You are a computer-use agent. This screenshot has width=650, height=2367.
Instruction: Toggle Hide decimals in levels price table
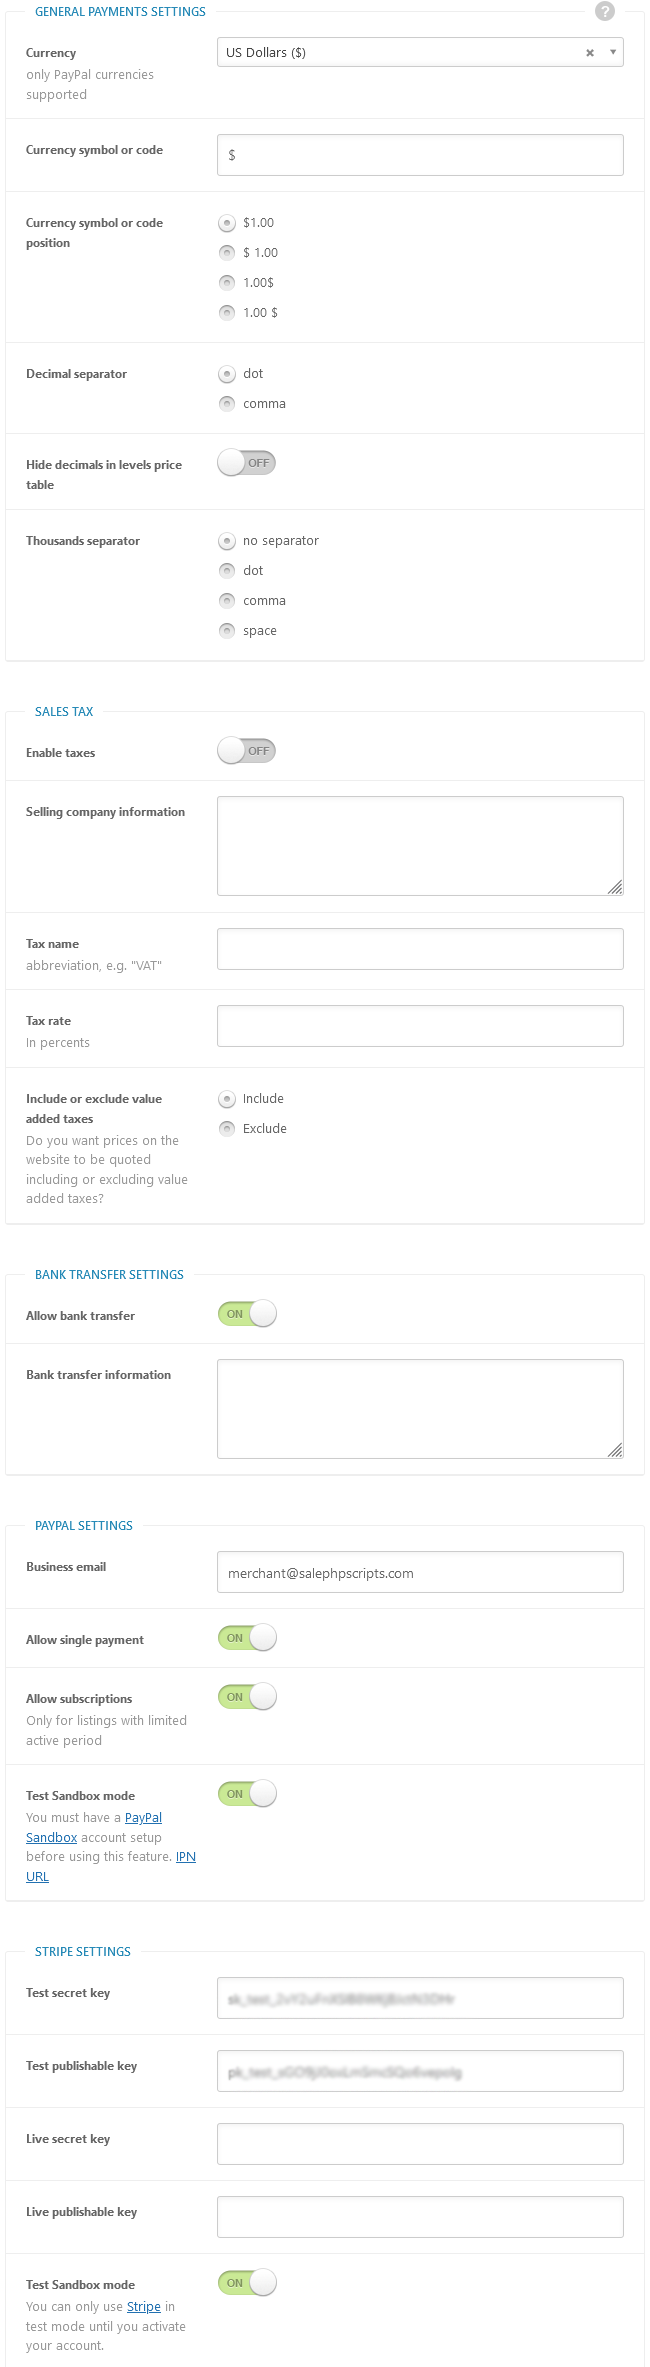(x=246, y=463)
